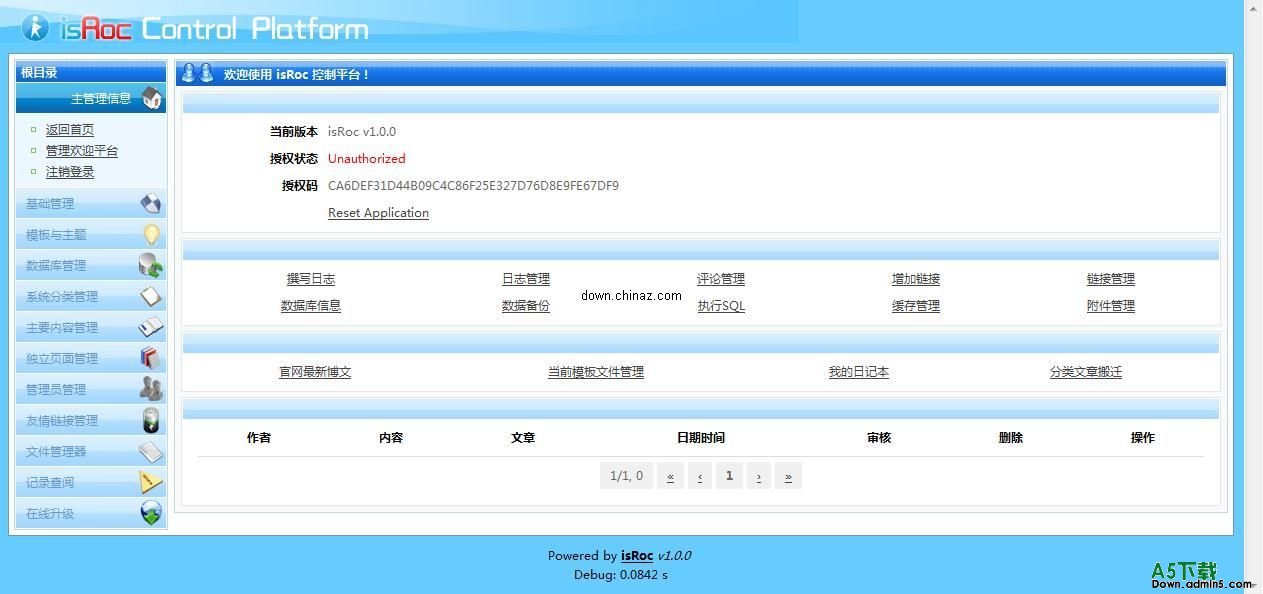Jump to the last page with » button
This screenshot has width=1263, height=594.
788,476
